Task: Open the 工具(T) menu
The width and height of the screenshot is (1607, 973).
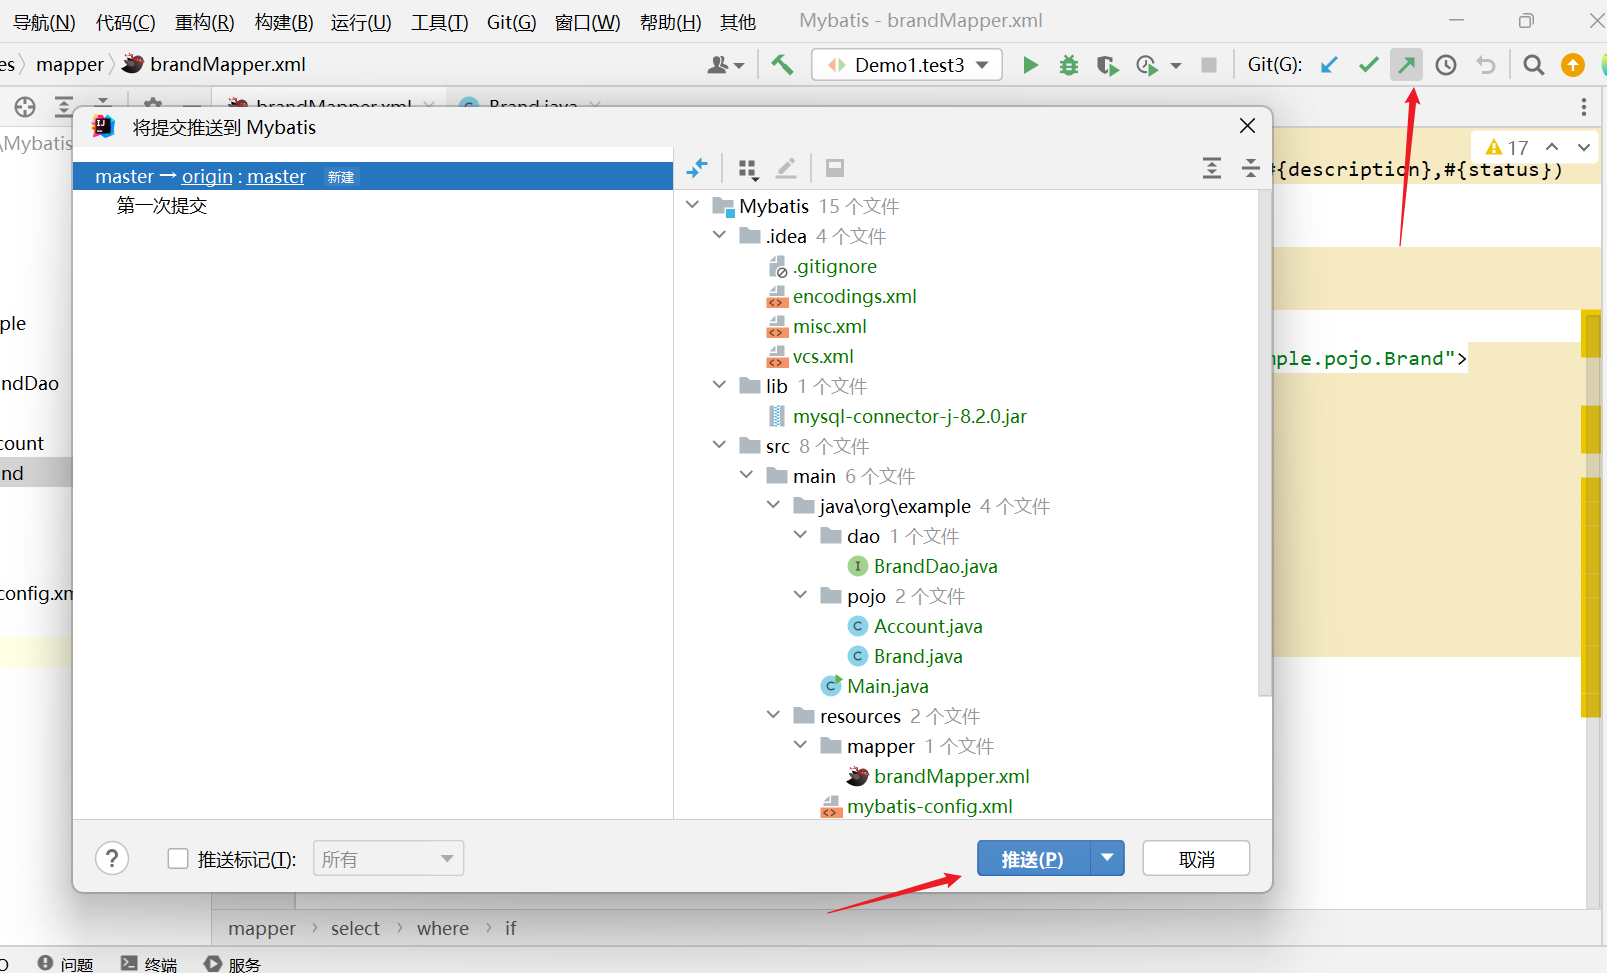Action: [x=440, y=22]
